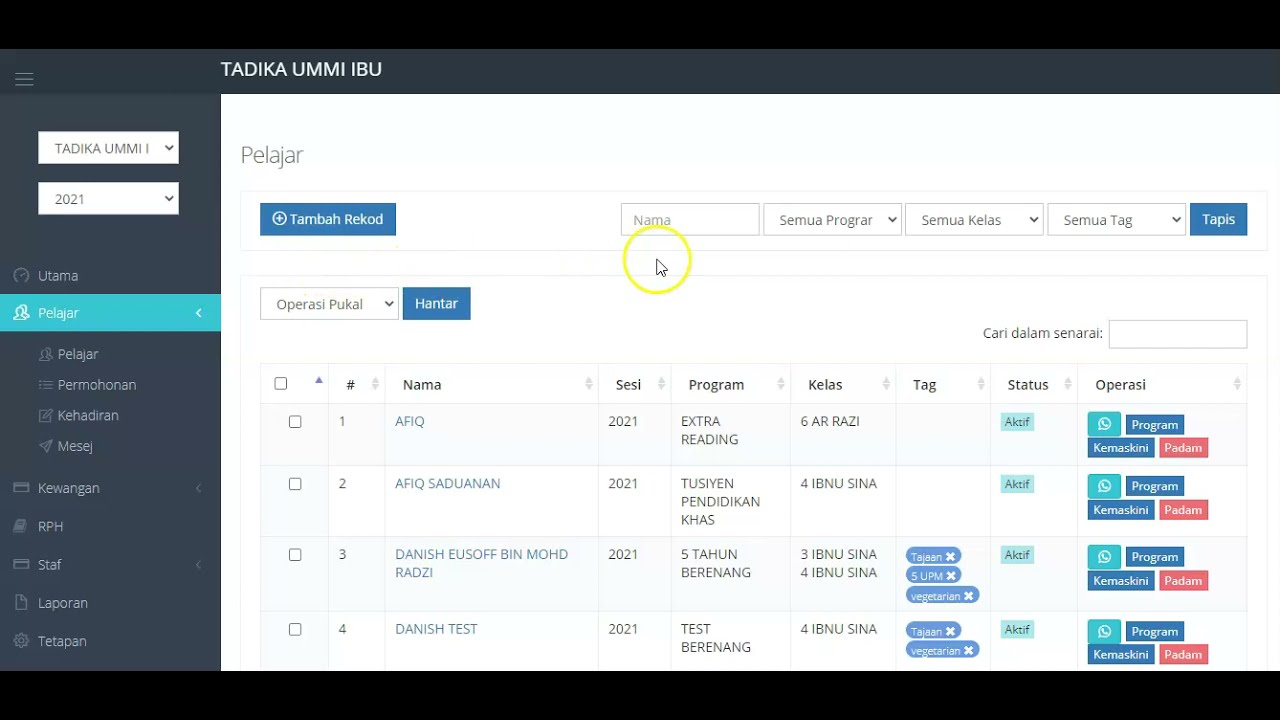Toggle the select-all checkbox in table header
1280x720 pixels.
pyautogui.click(x=281, y=383)
